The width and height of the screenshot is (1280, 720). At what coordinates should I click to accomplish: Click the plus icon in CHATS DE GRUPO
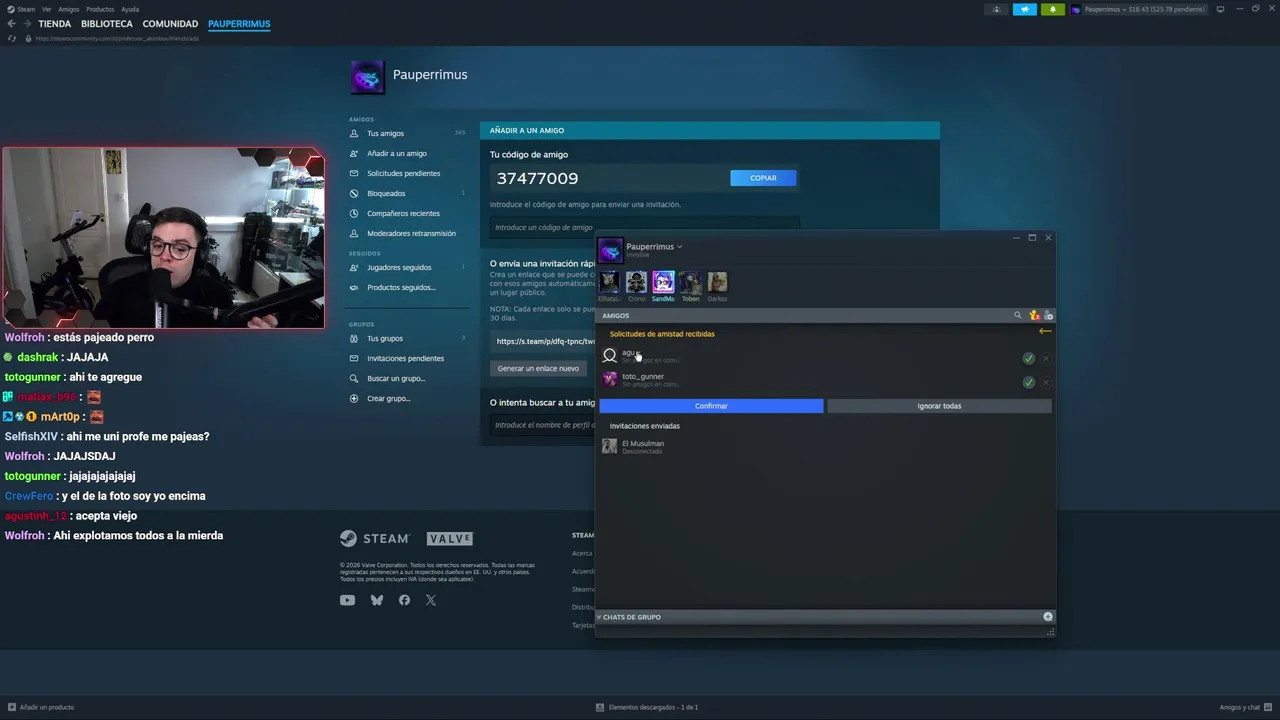pos(1048,617)
